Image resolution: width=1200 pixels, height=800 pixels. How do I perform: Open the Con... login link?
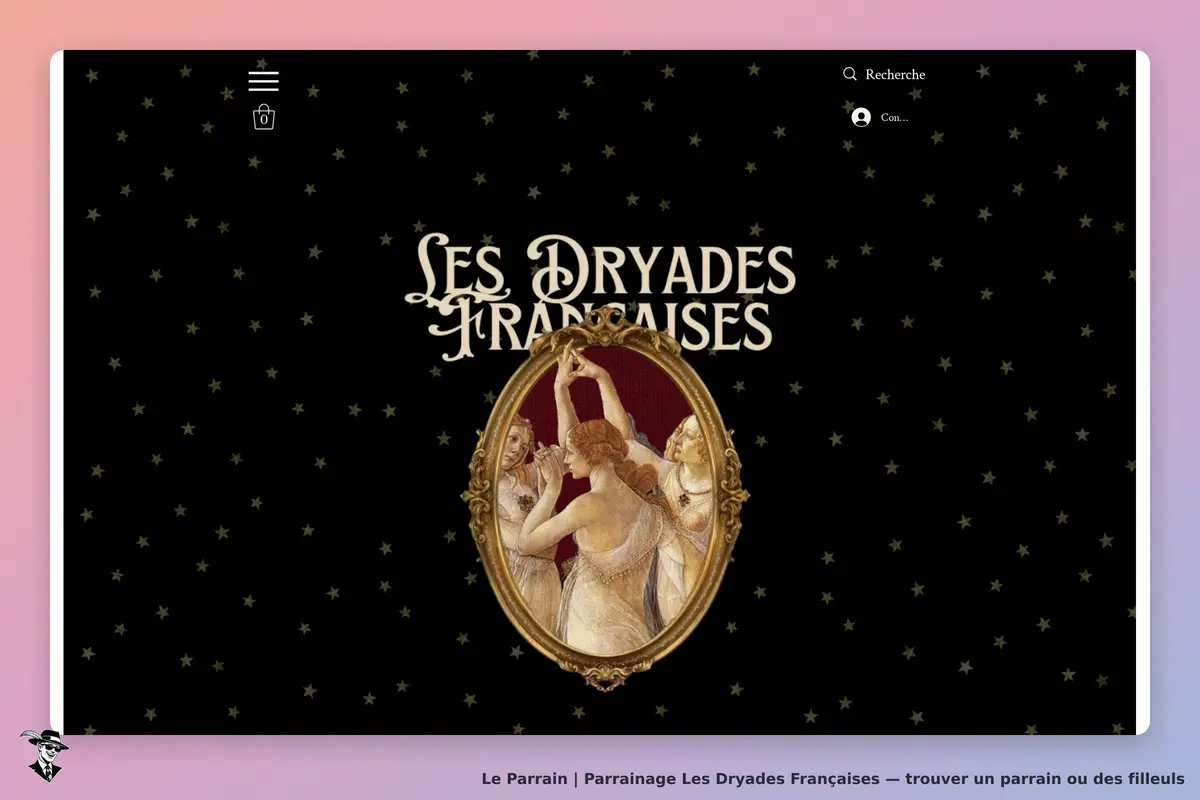click(894, 117)
